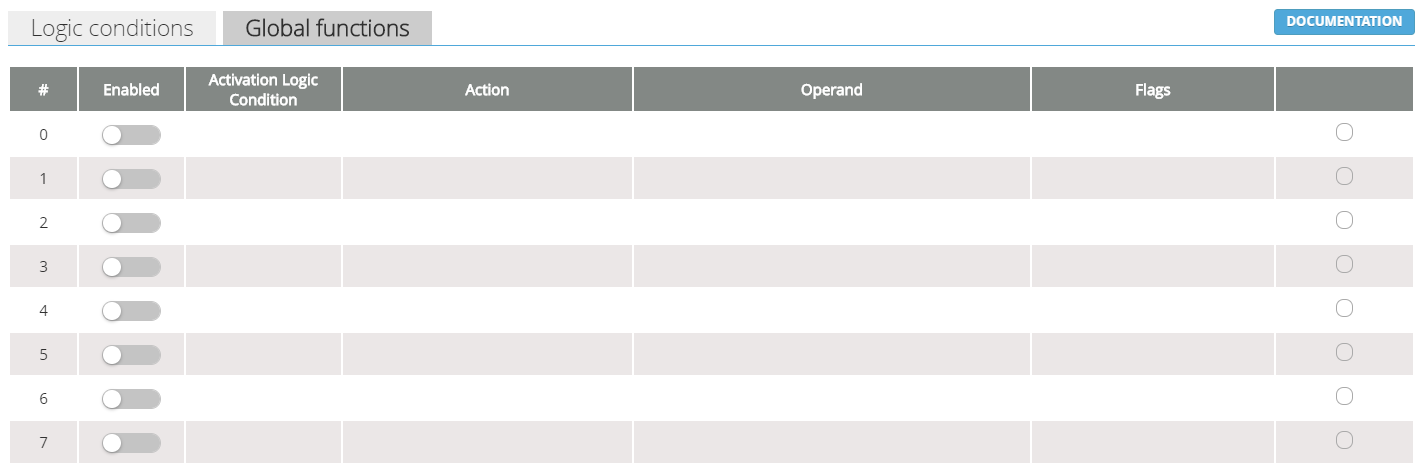Select the Global functions tab

point(327,28)
